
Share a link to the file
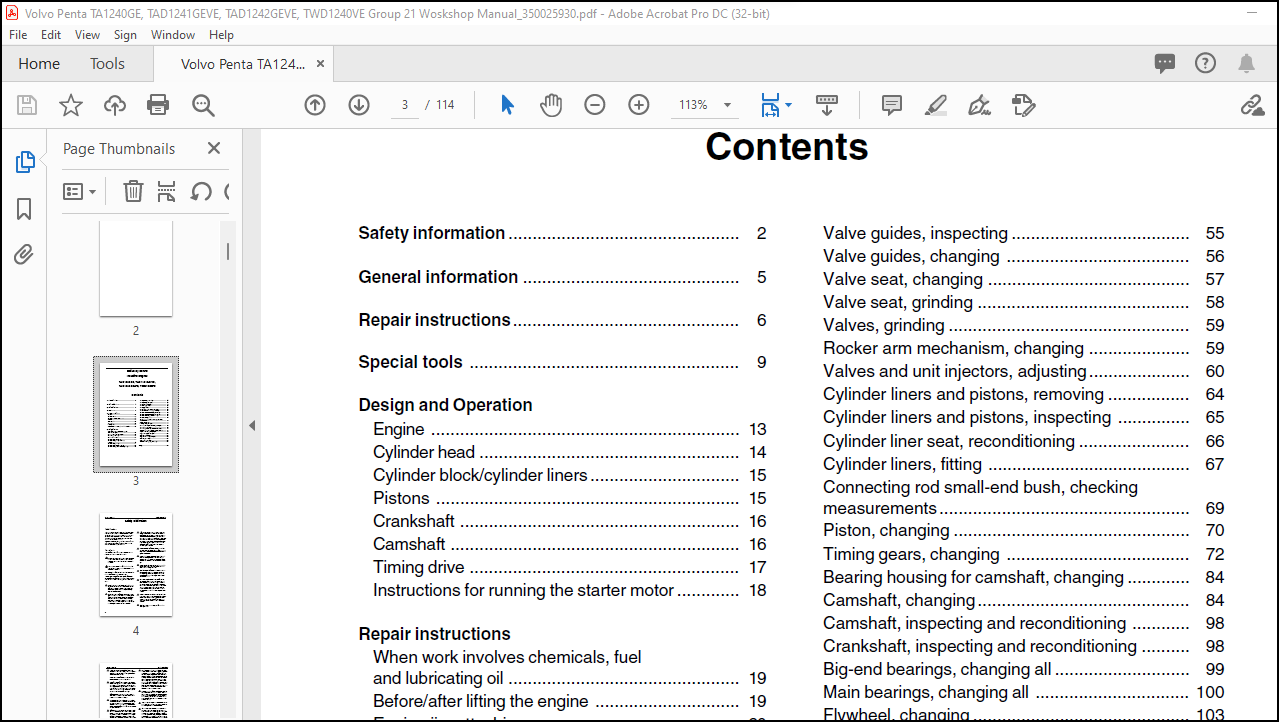(1252, 105)
